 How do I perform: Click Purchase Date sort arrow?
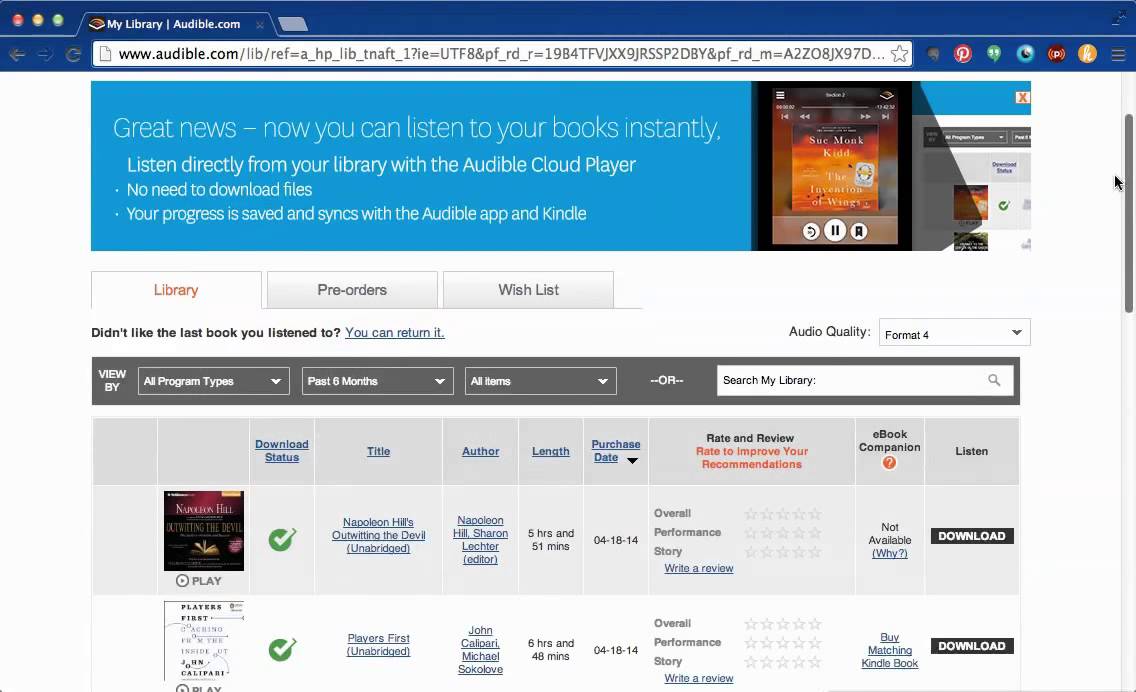pos(632,460)
